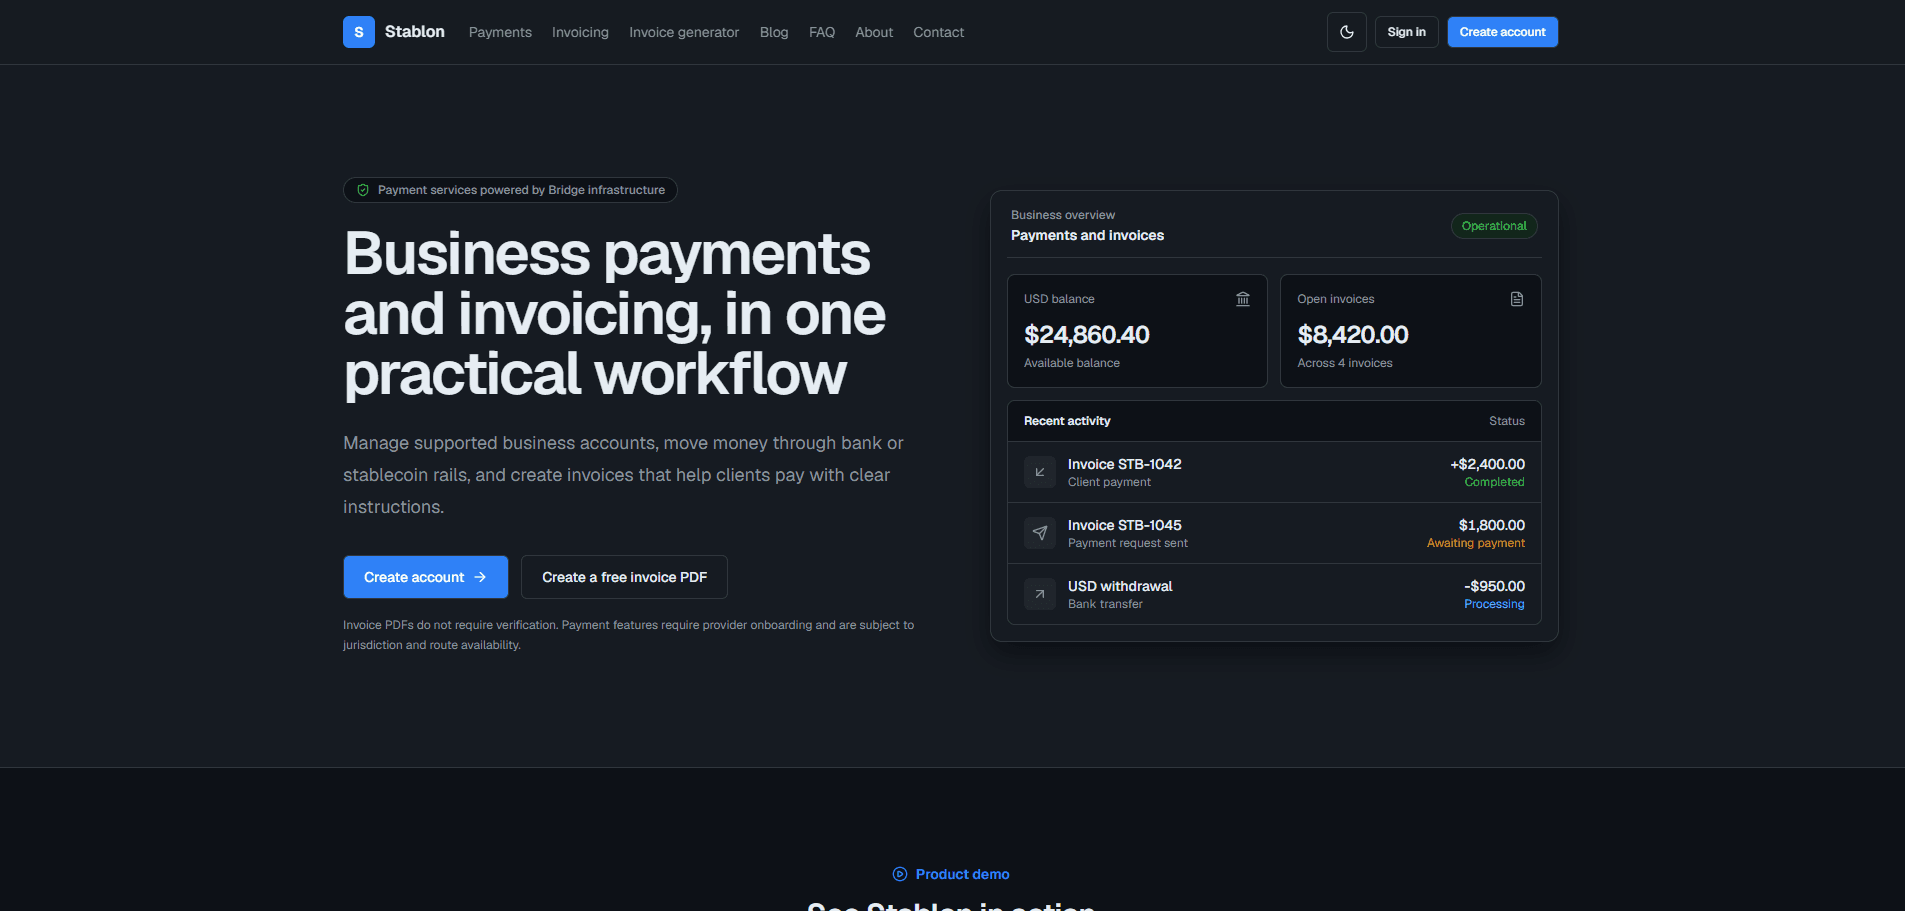Viewport: 1905px width, 911px height.
Task: Click the Product demo label
Action: pos(963,874)
